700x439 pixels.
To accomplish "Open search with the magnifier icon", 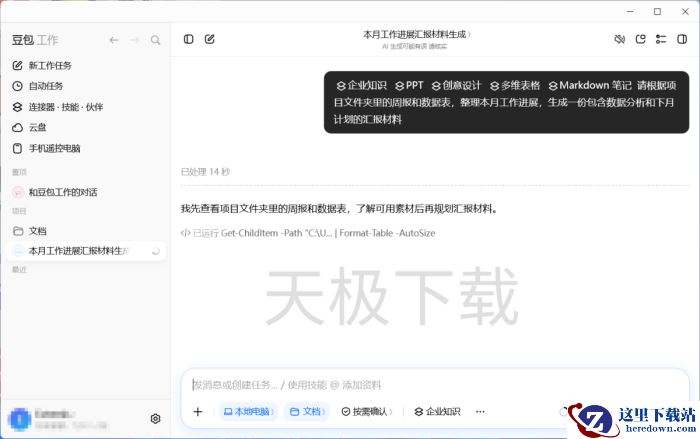I will [155, 40].
